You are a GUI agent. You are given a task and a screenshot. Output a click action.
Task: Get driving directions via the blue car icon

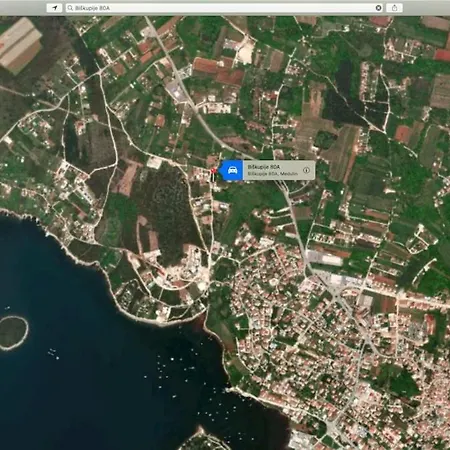click(232, 170)
